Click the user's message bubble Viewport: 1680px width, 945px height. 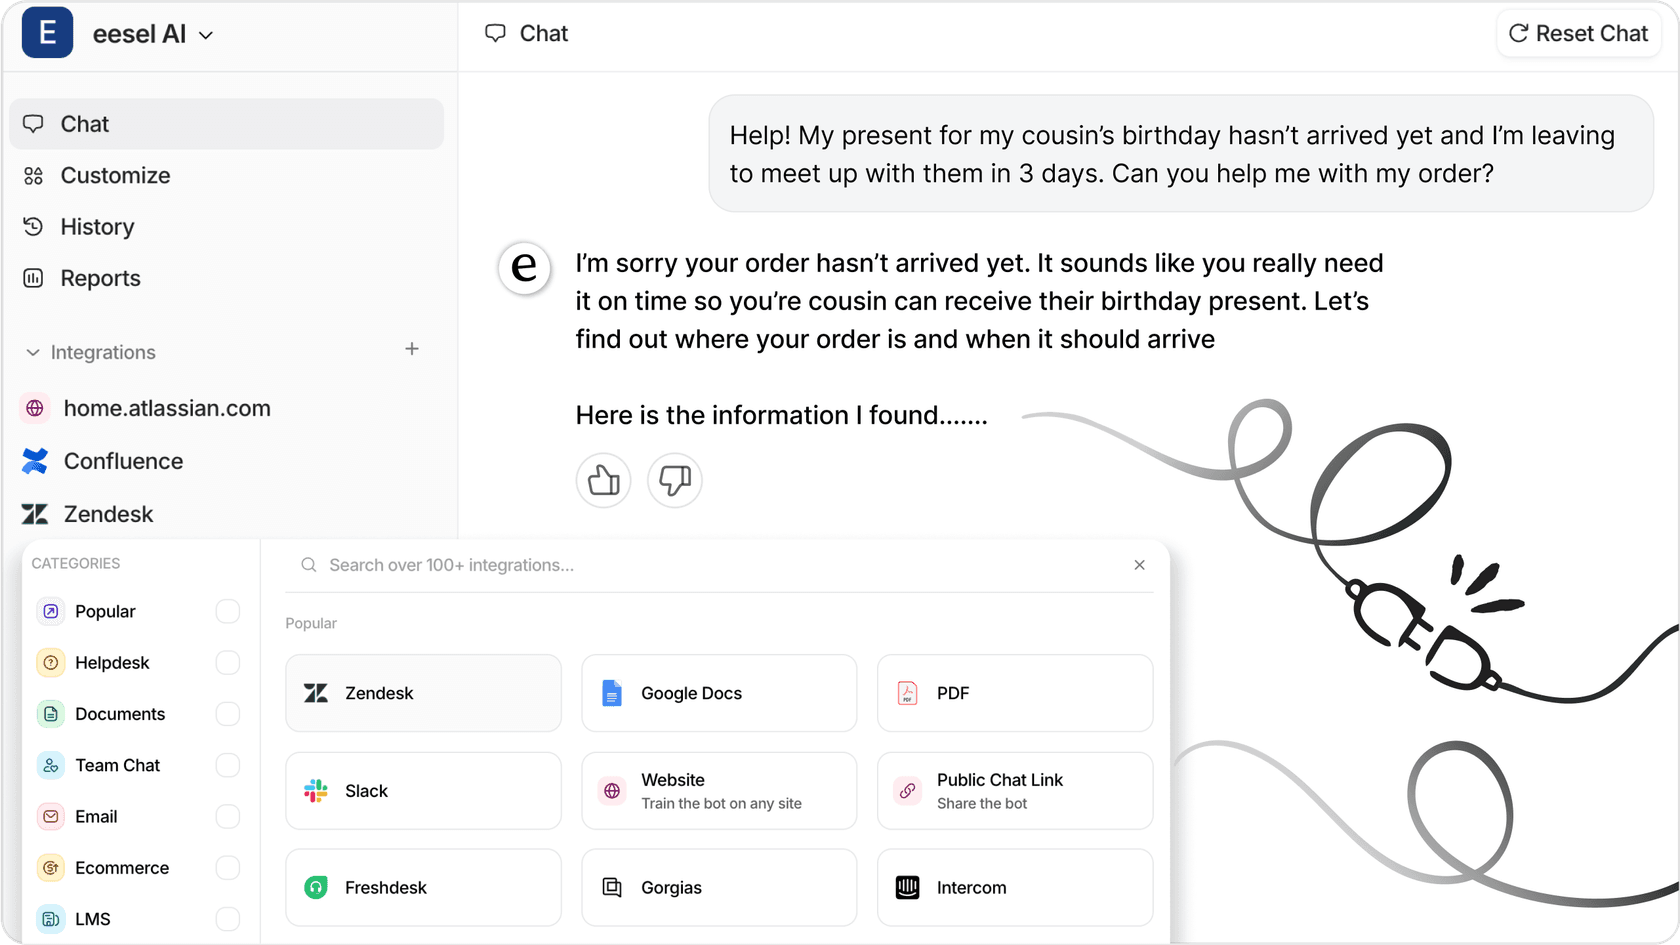click(x=1181, y=154)
